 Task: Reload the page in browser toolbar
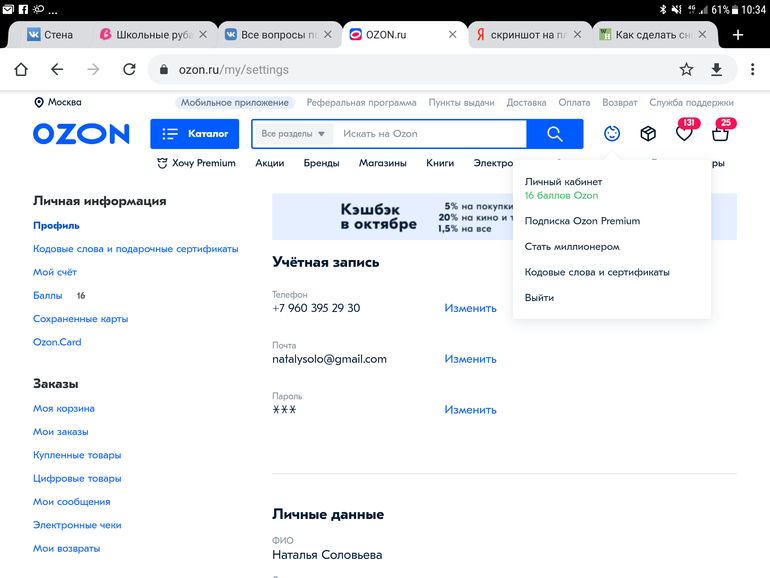coord(129,70)
